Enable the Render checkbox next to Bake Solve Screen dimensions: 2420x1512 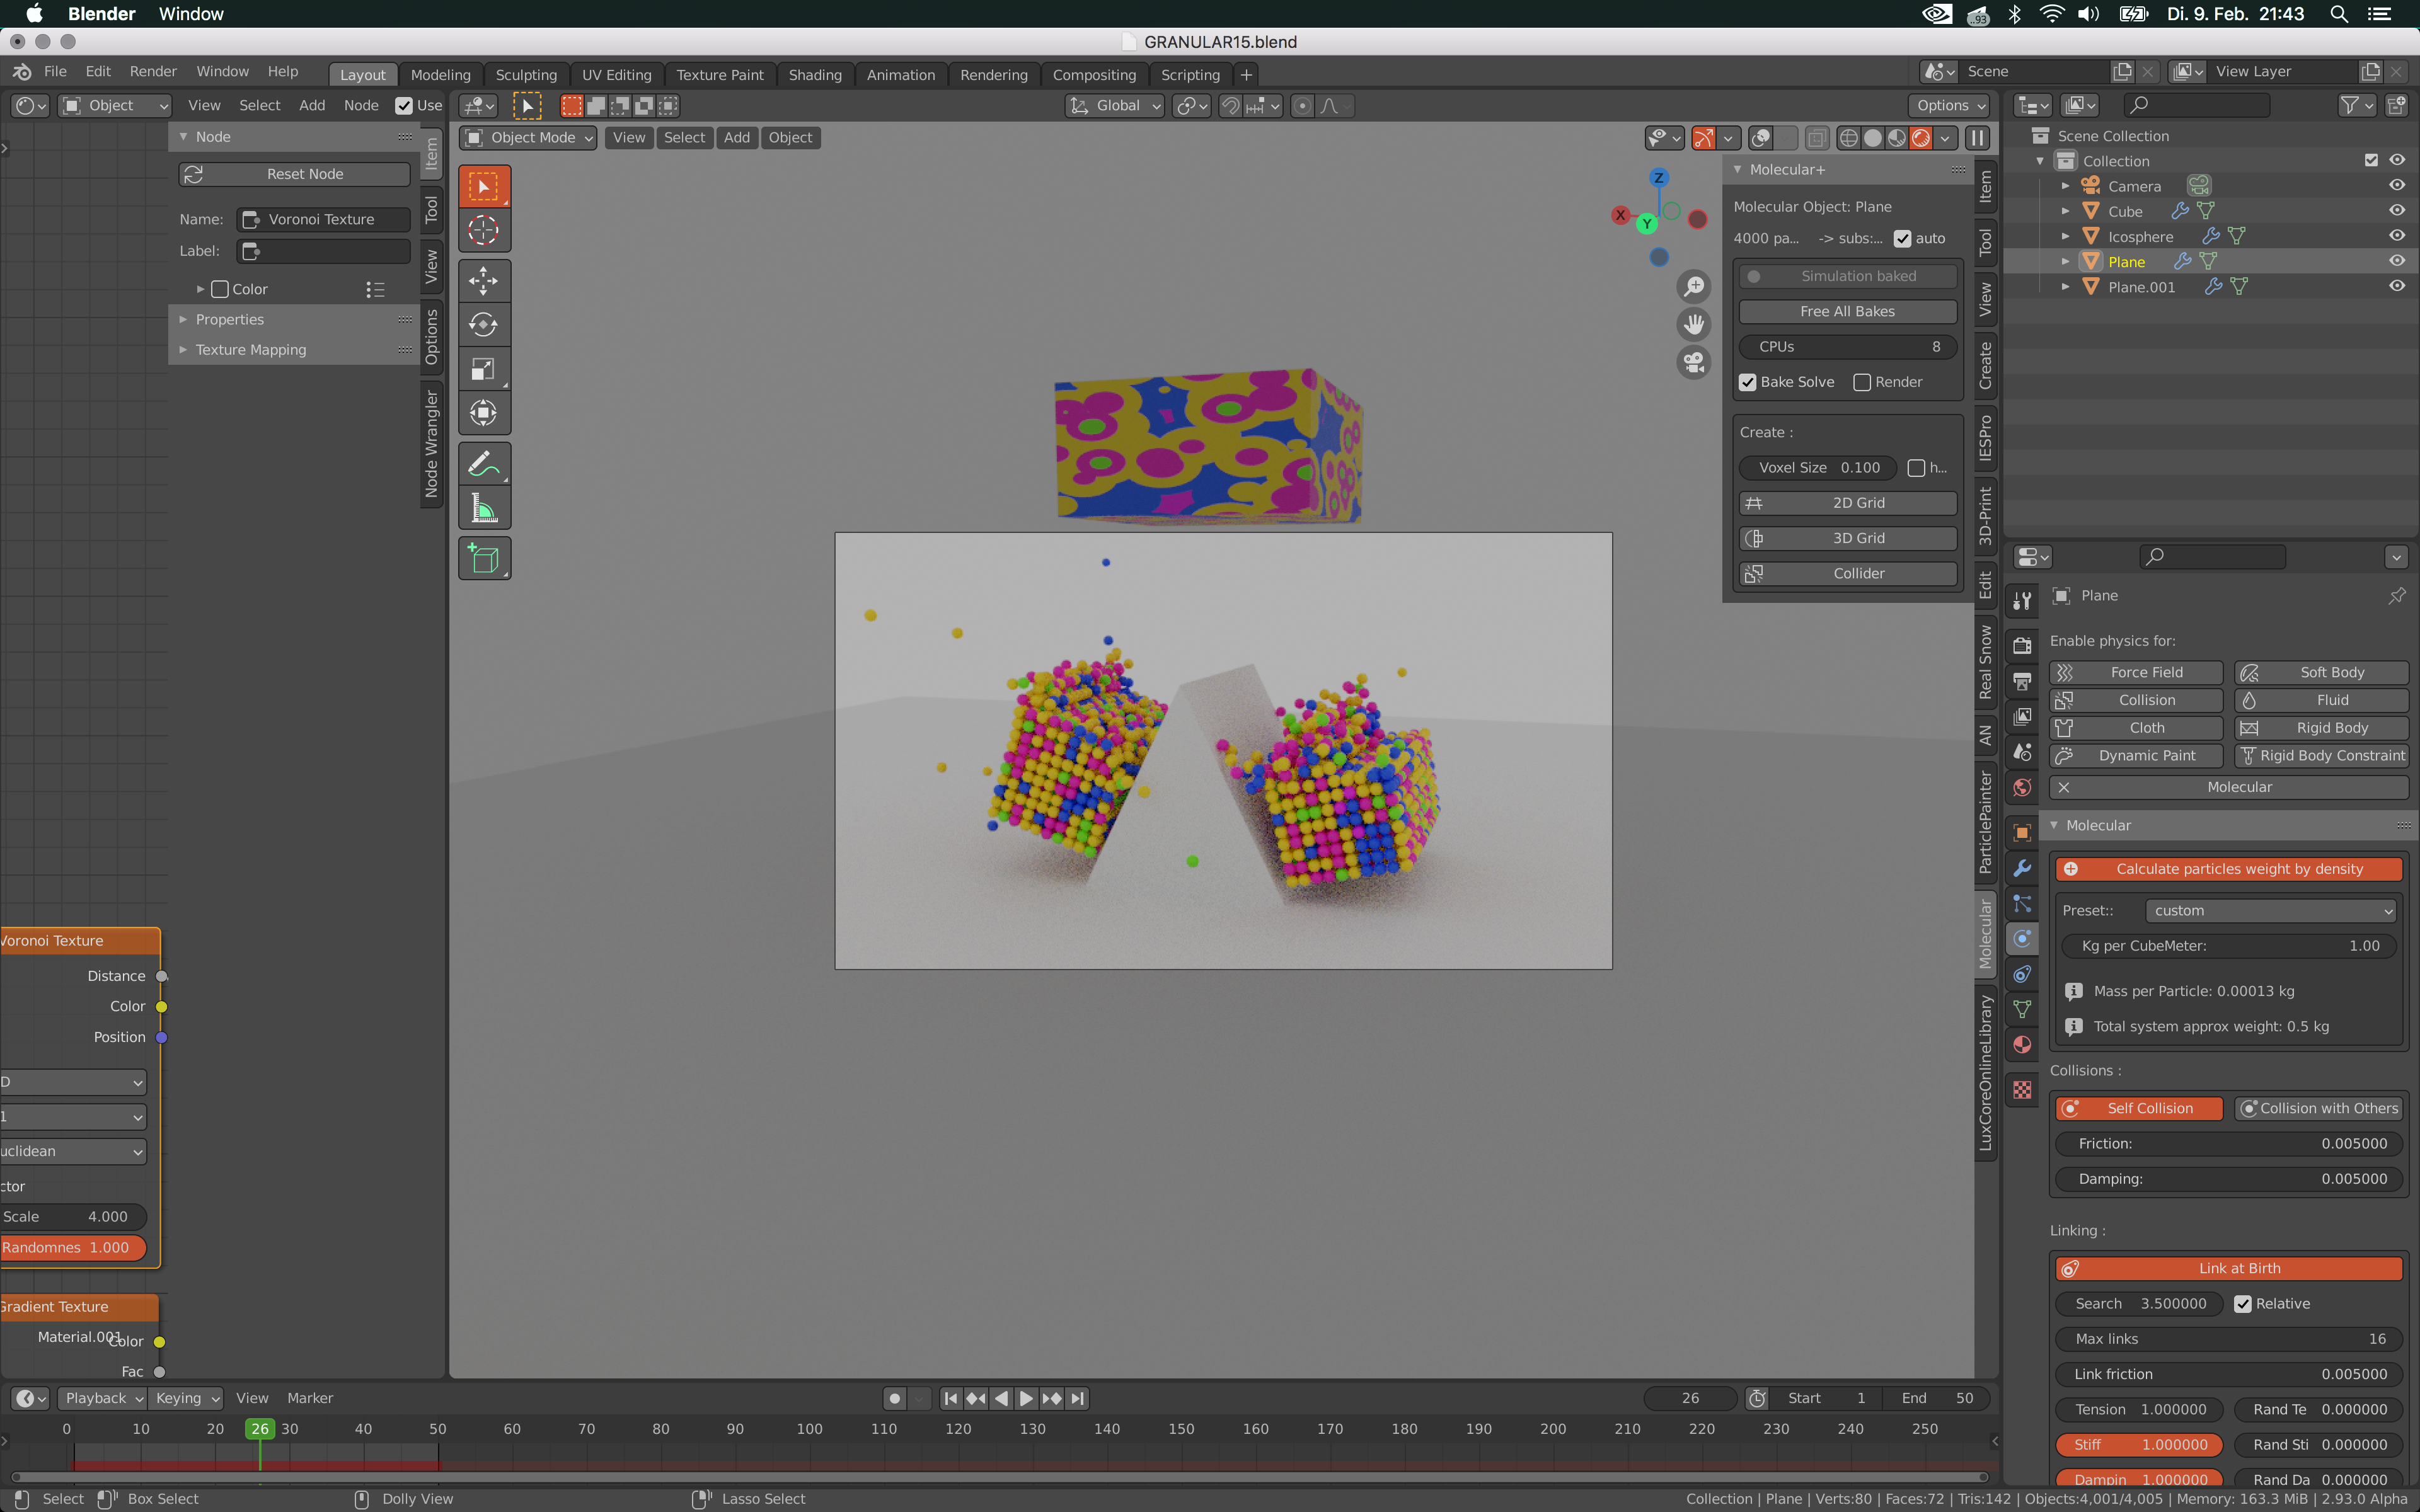pyautogui.click(x=1862, y=382)
